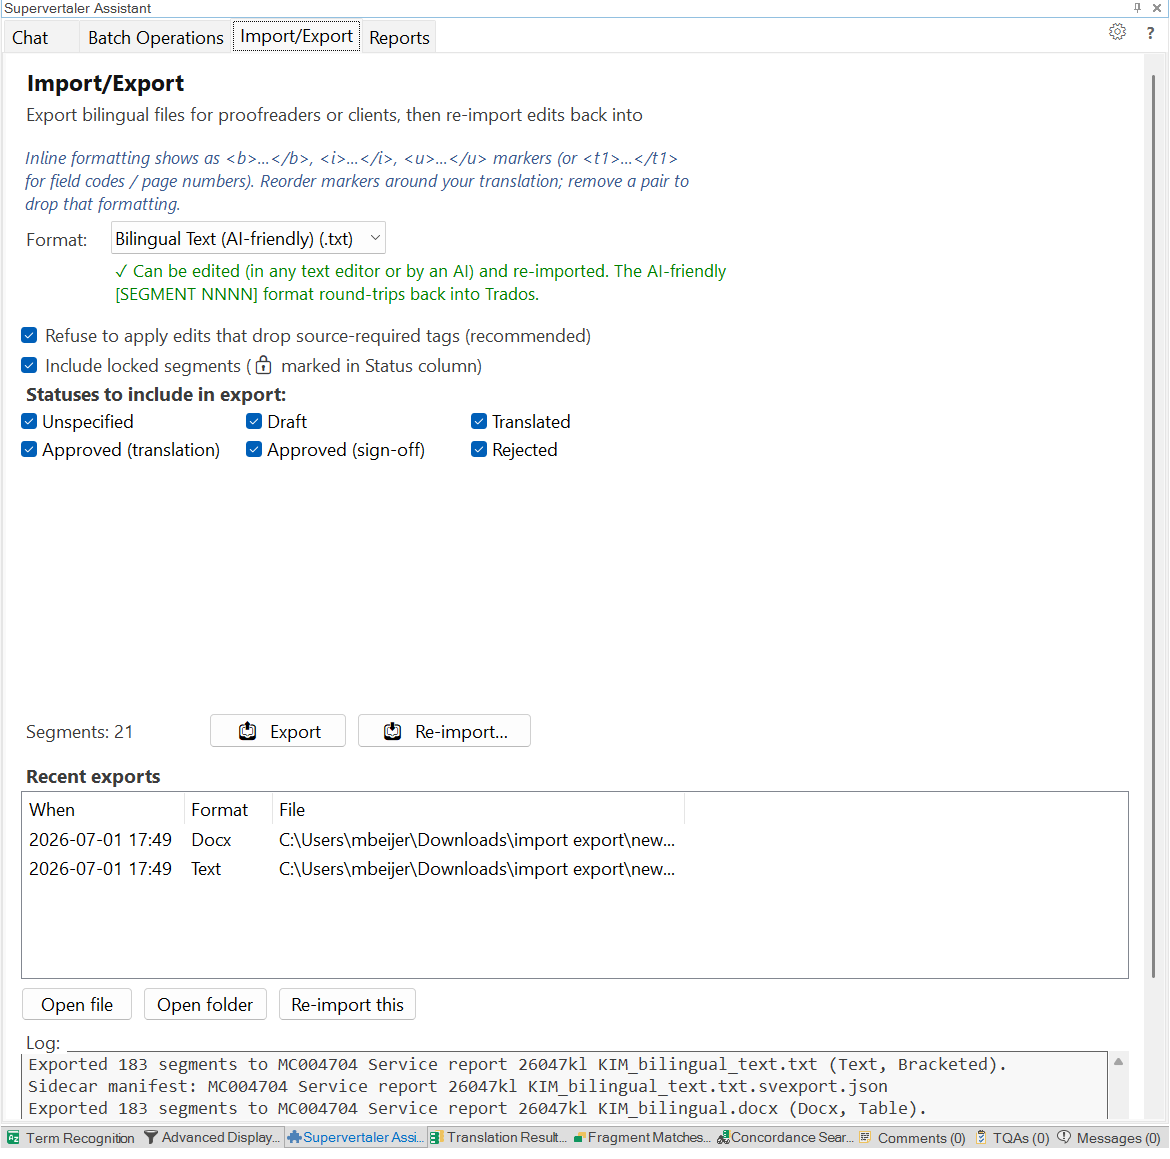Screen dimensions: 1170x1159
Task: Toggle Include locked segments checkbox
Action: point(29,365)
